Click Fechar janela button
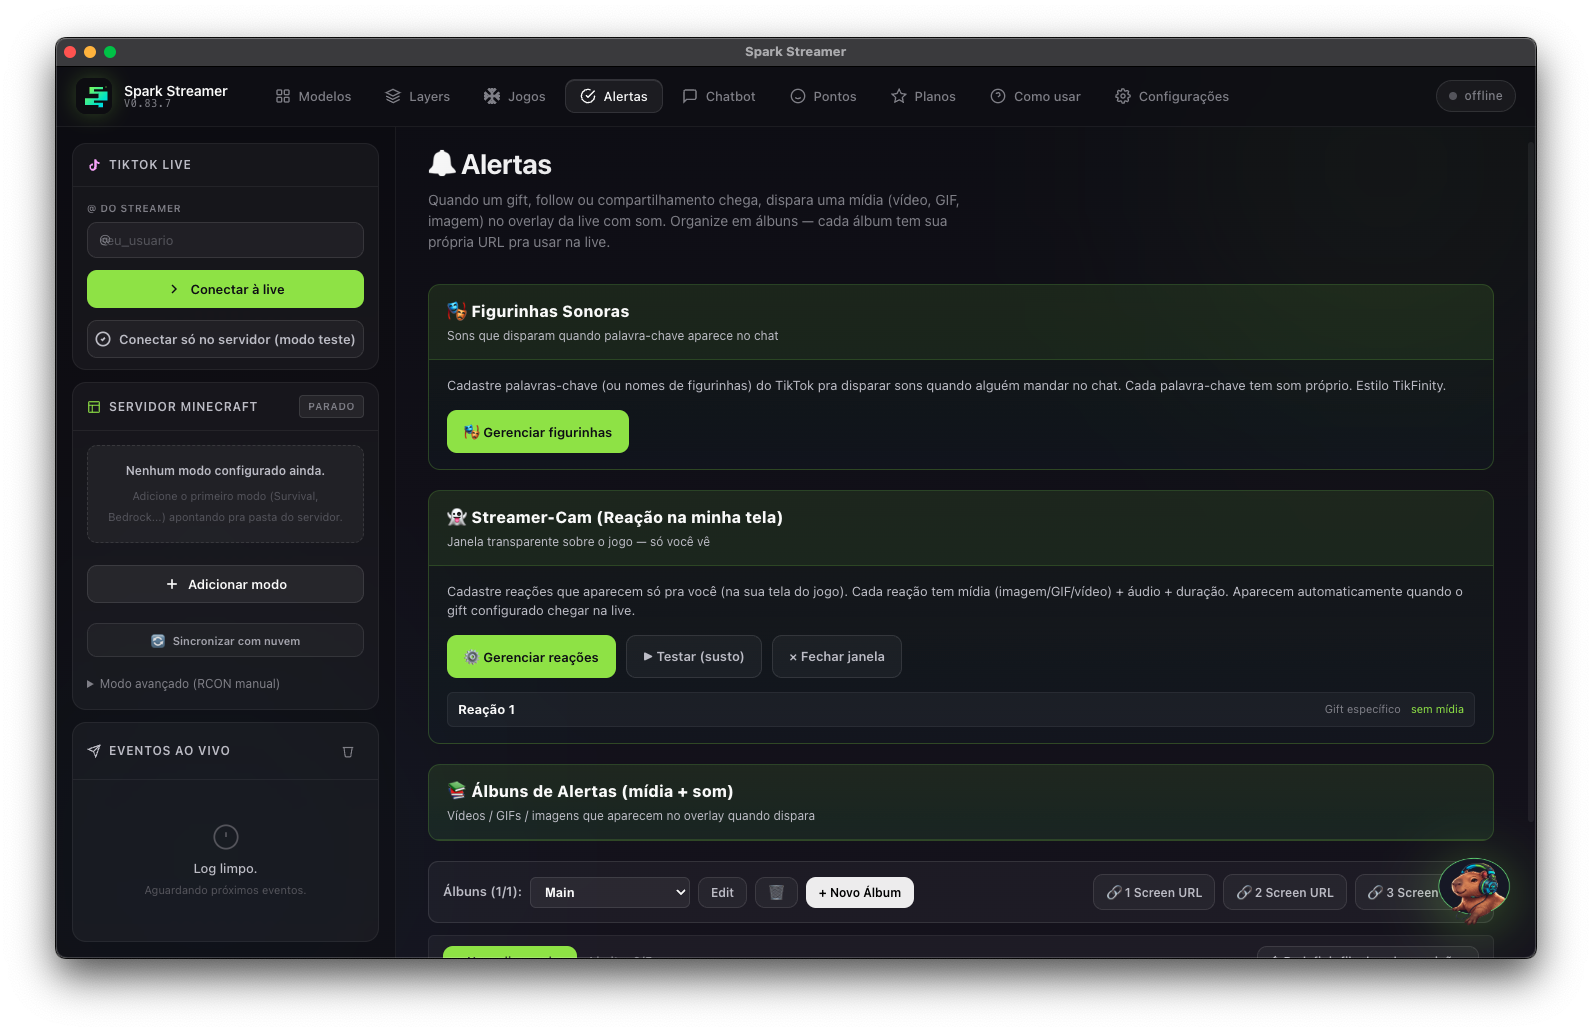1592x1032 pixels. [837, 657]
